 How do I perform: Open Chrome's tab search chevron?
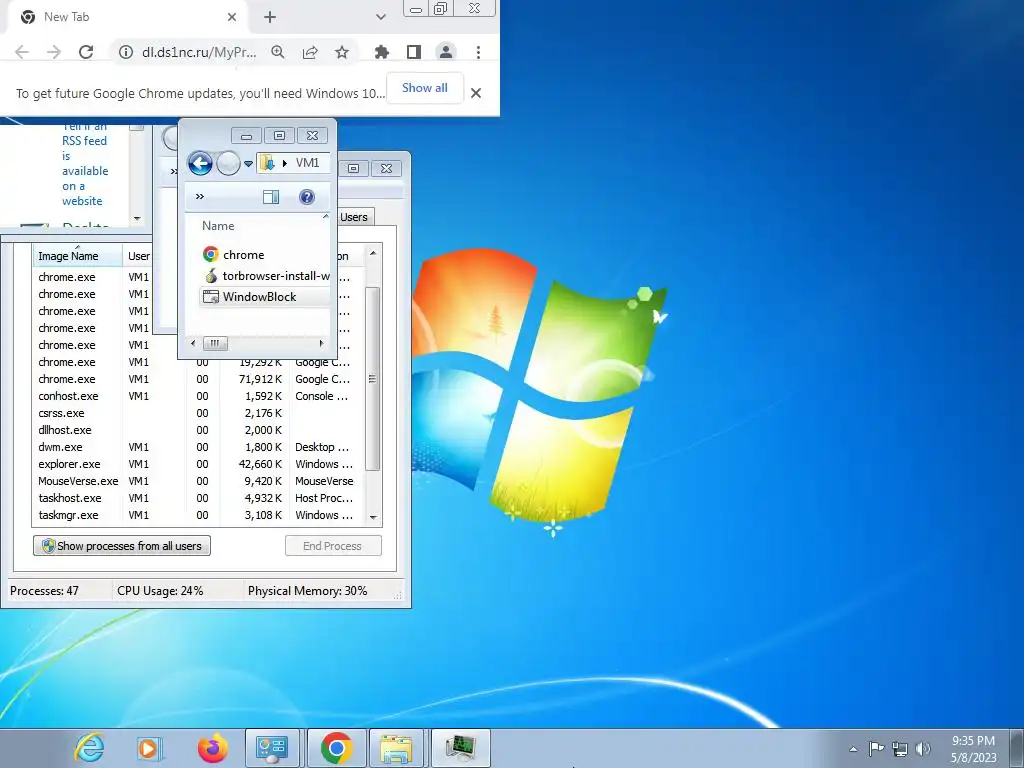(381, 17)
